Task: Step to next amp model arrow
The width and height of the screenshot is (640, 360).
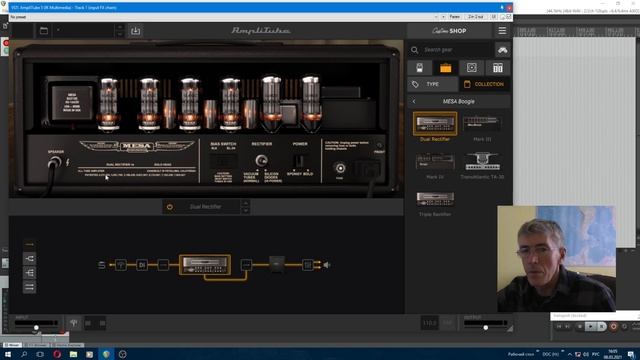Action: click(245, 211)
